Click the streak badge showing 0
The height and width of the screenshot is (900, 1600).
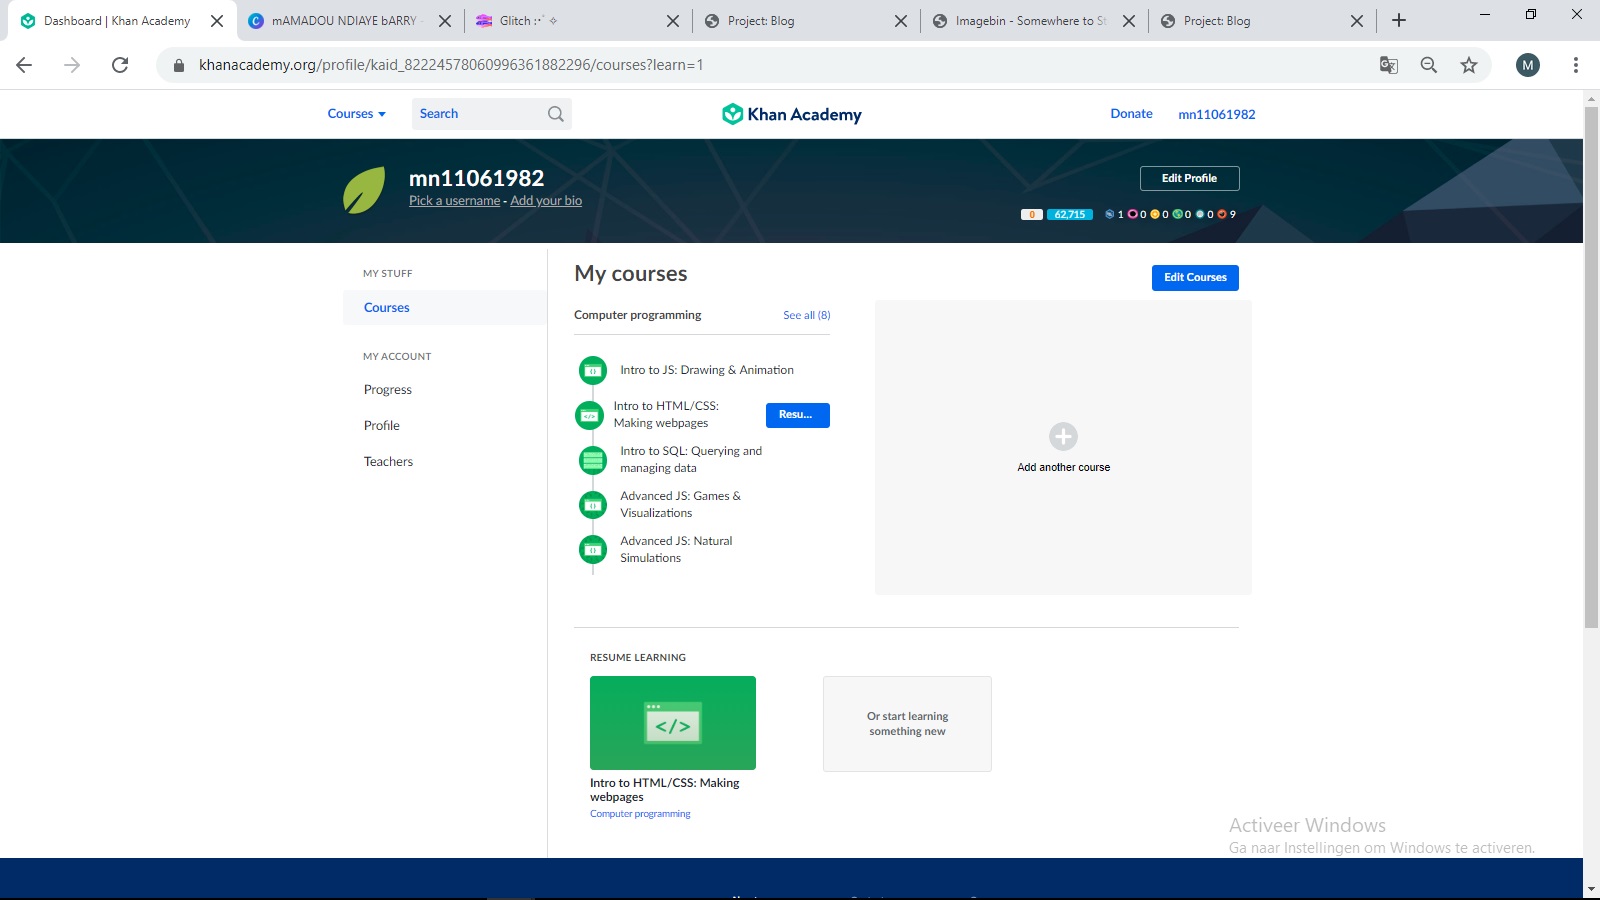pos(1032,214)
